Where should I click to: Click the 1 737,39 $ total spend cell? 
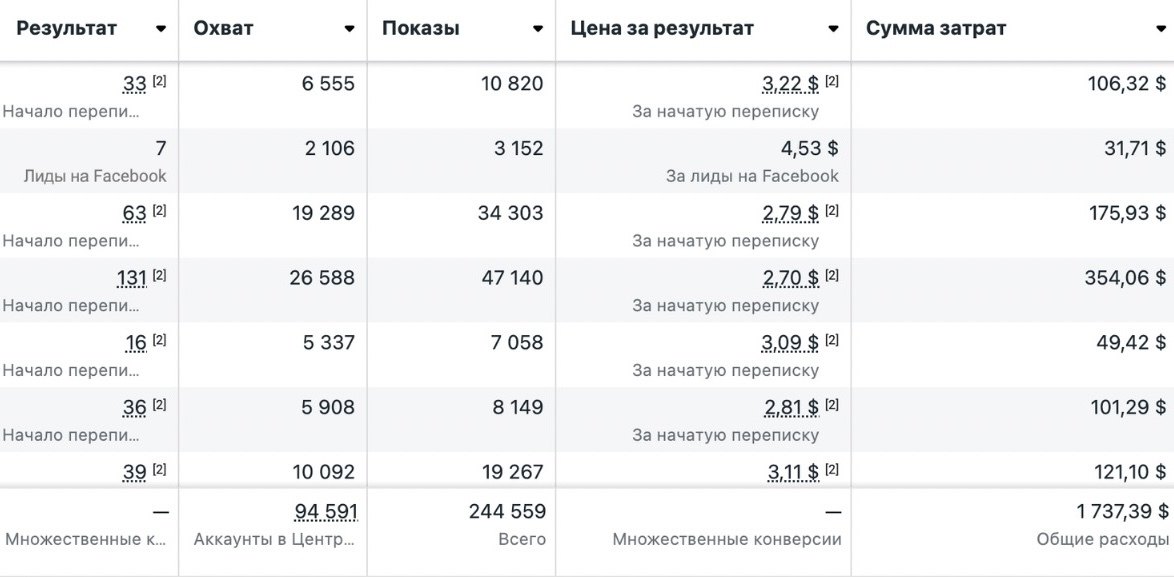point(1122,512)
